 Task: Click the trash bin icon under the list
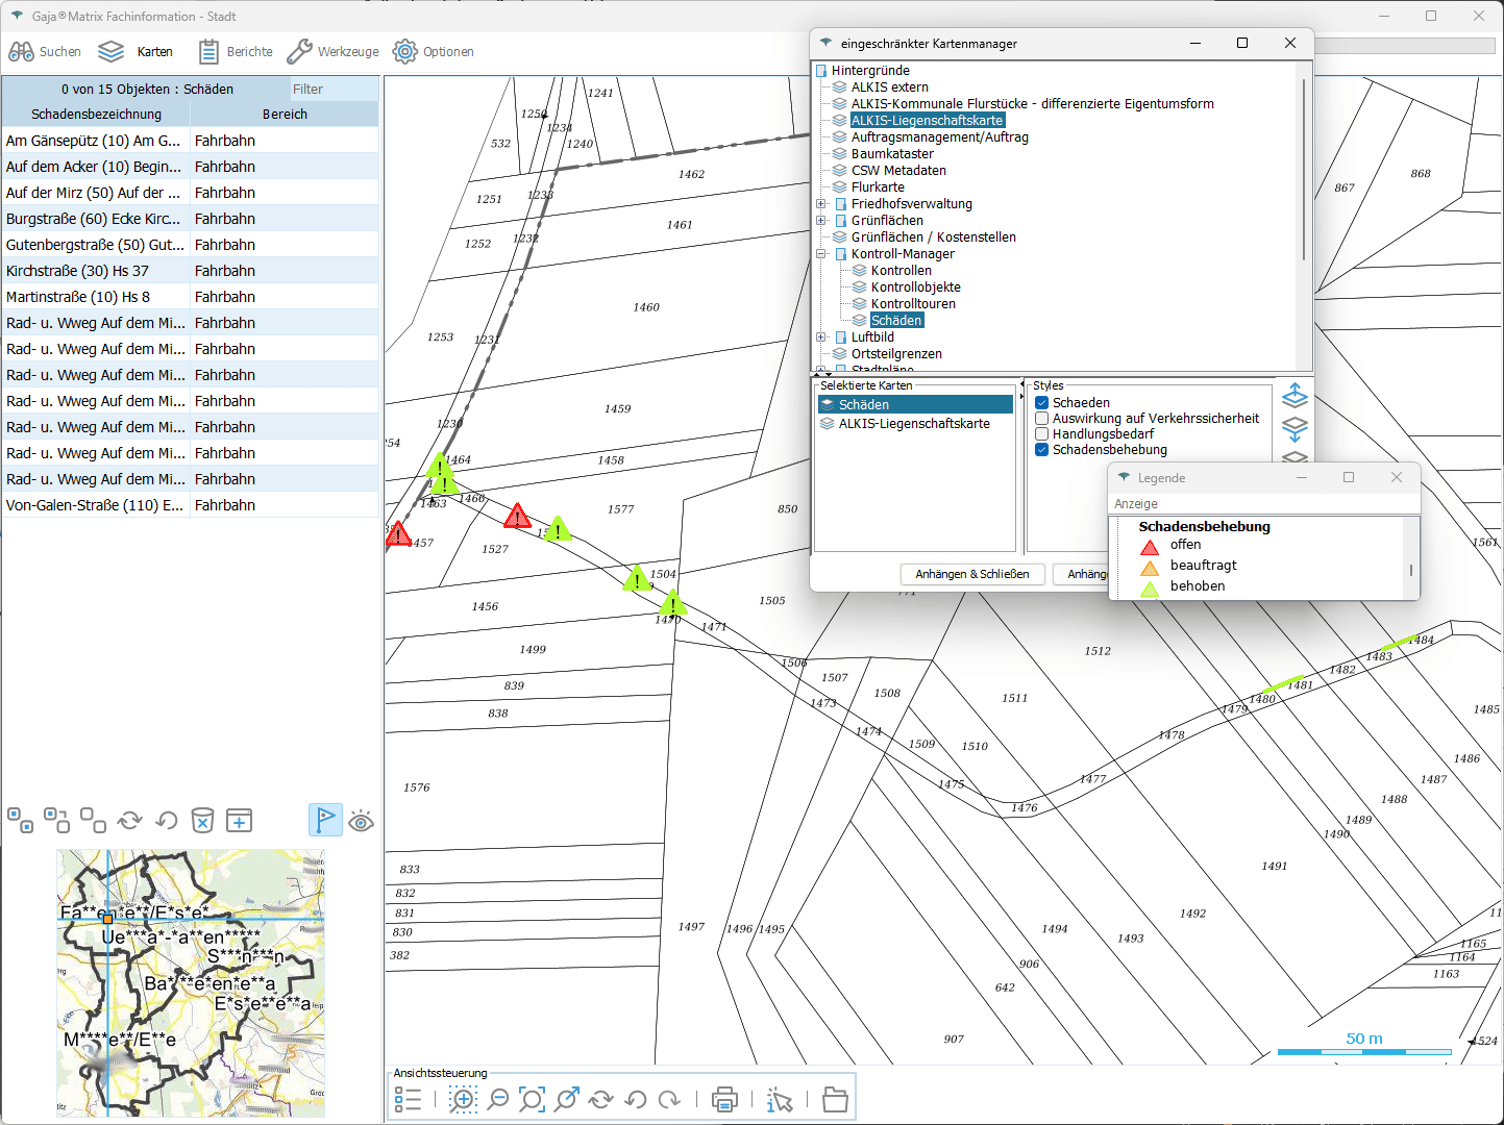coord(202,821)
